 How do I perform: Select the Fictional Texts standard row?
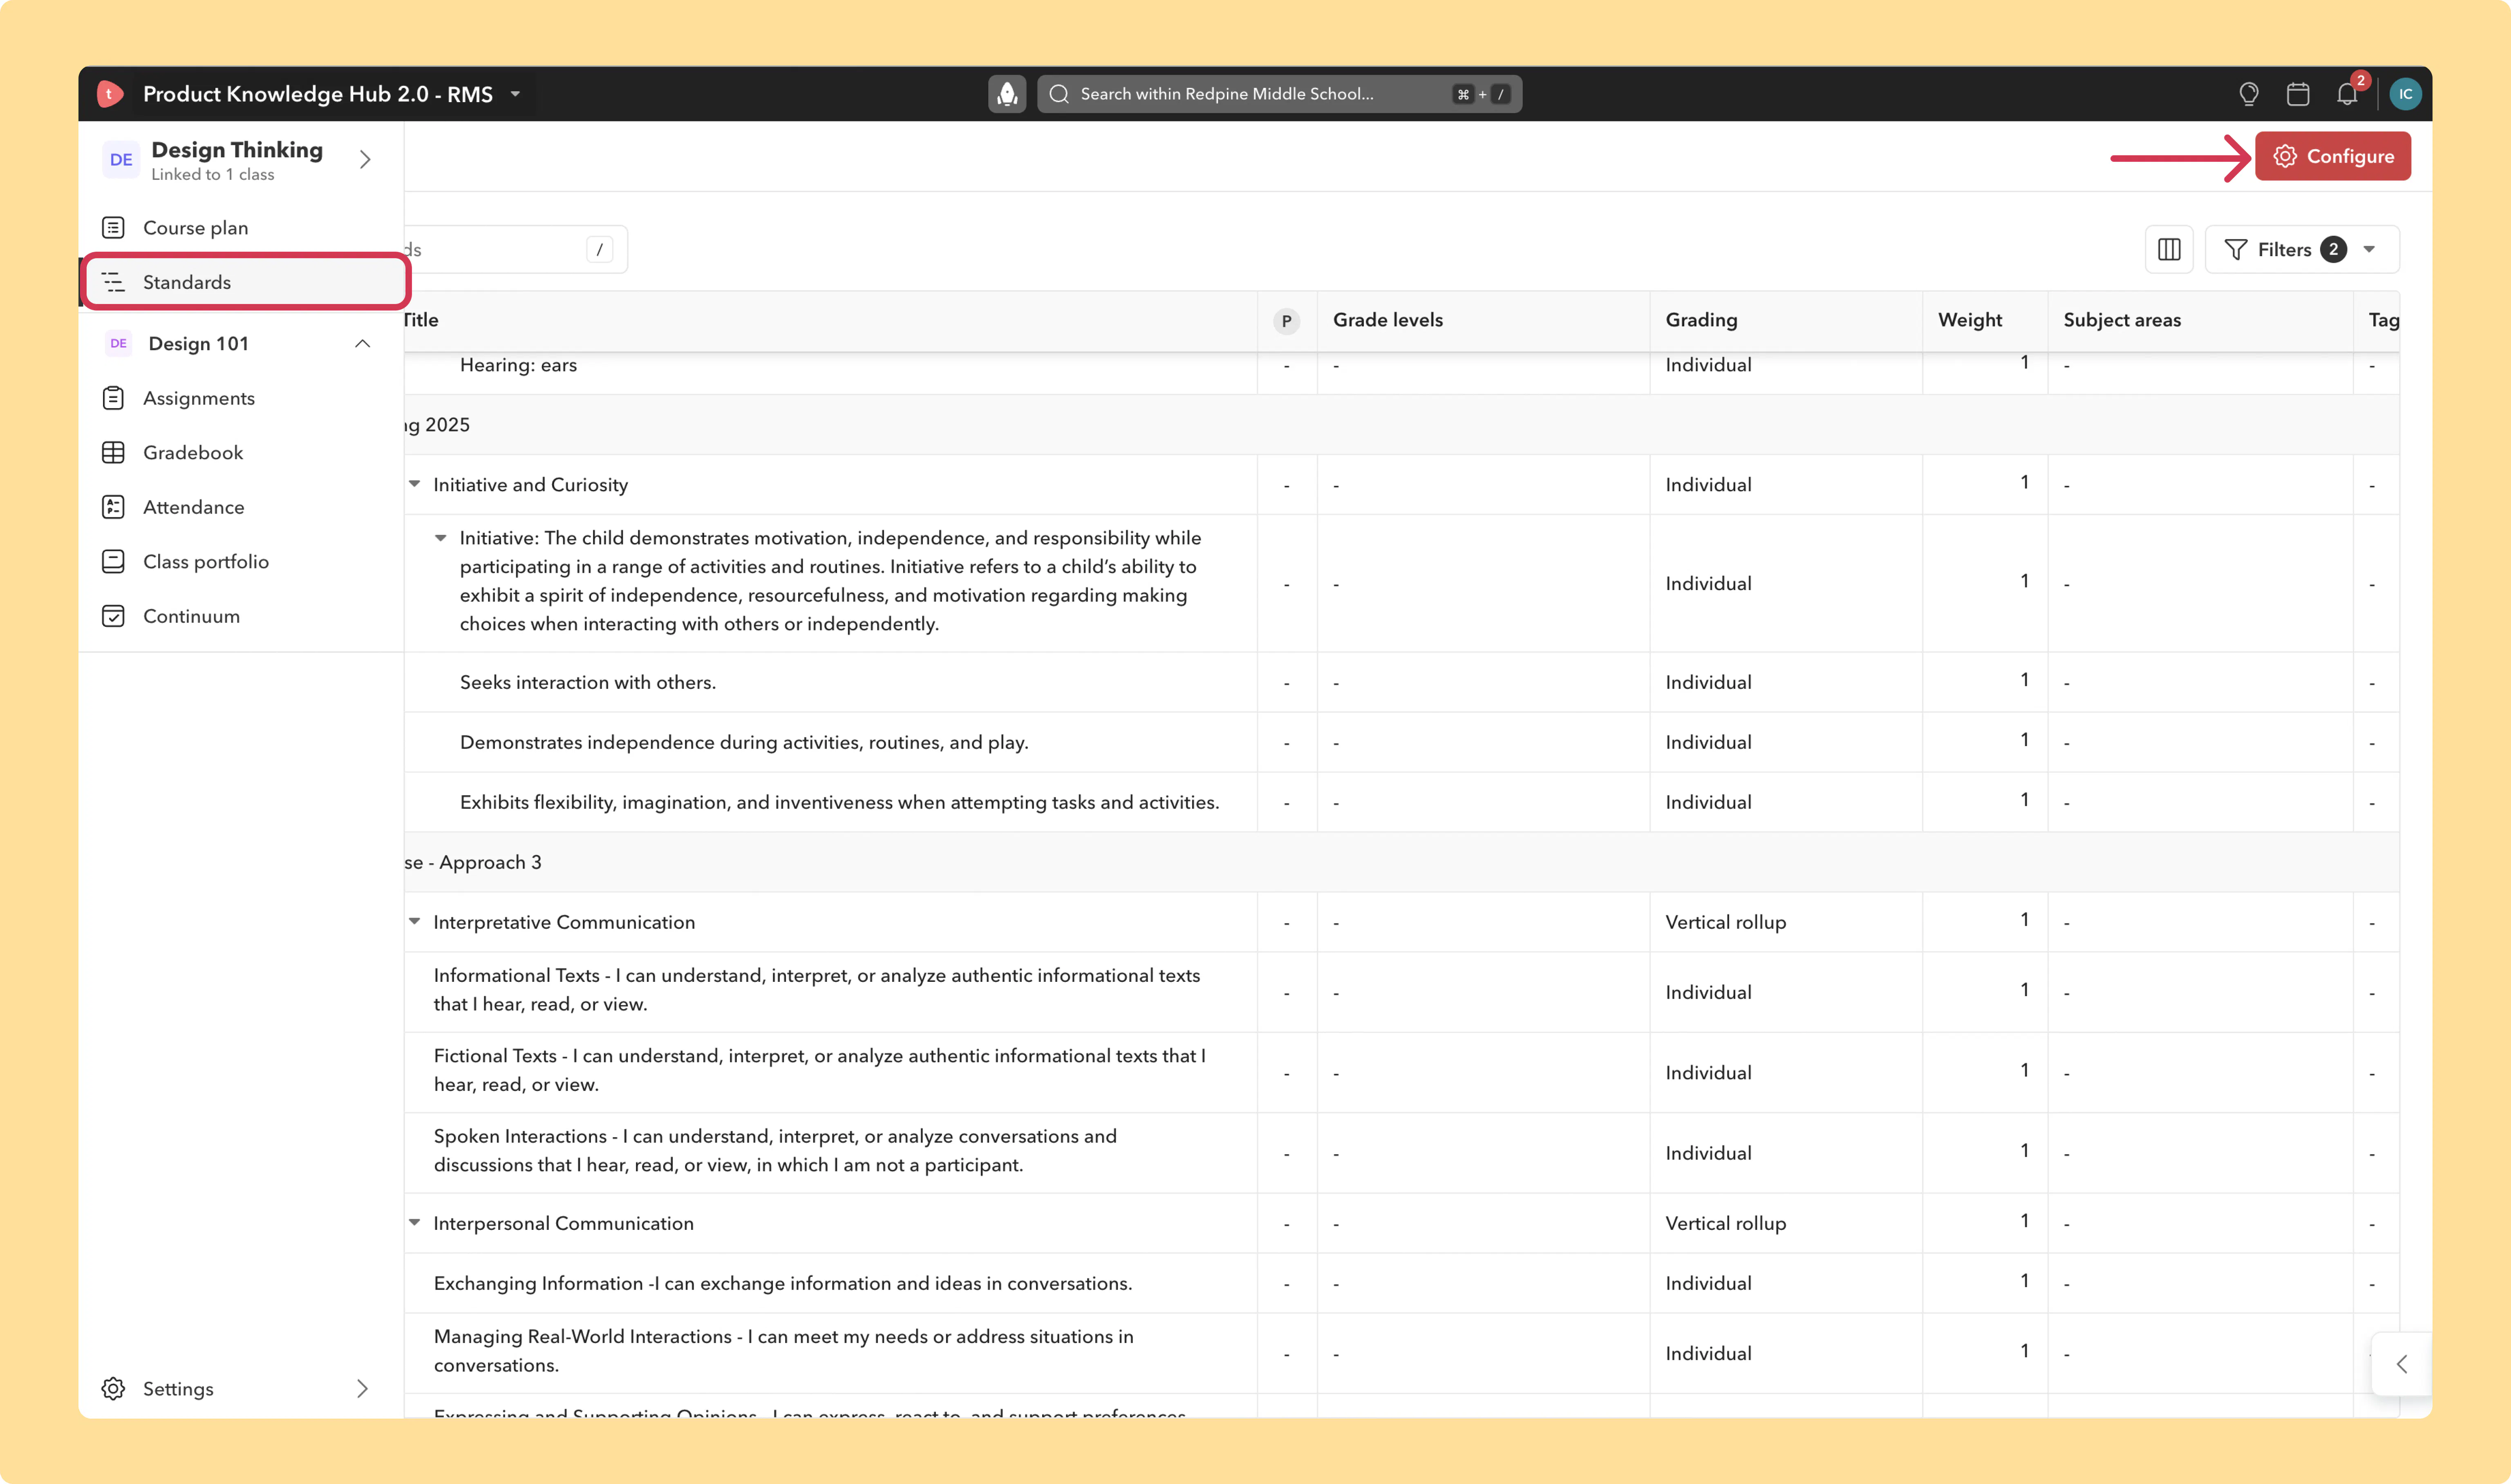point(1401,1072)
